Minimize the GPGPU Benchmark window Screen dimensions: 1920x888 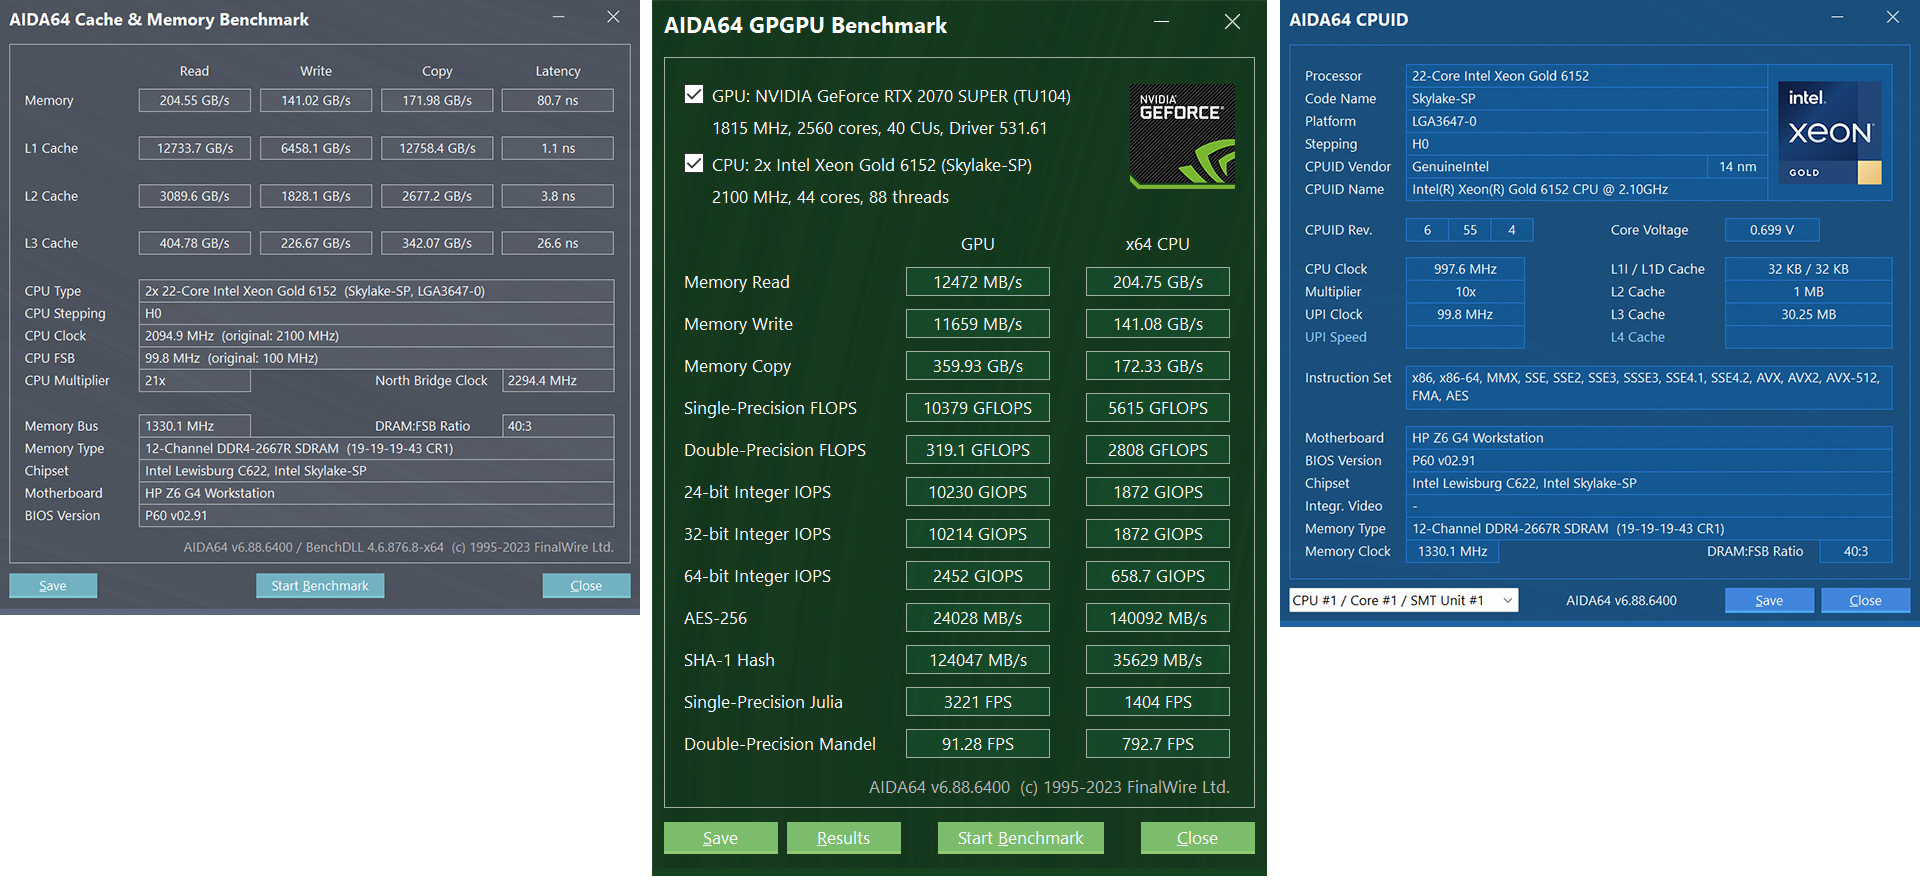[1162, 22]
